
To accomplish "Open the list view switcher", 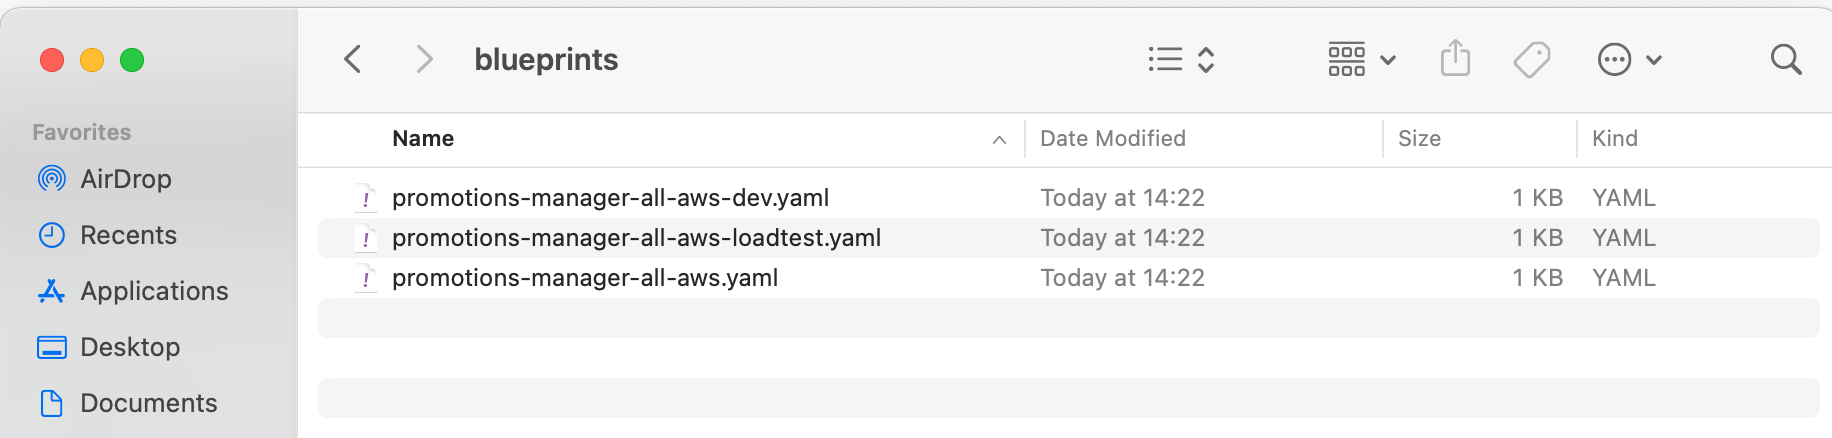I will coord(1181,60).
